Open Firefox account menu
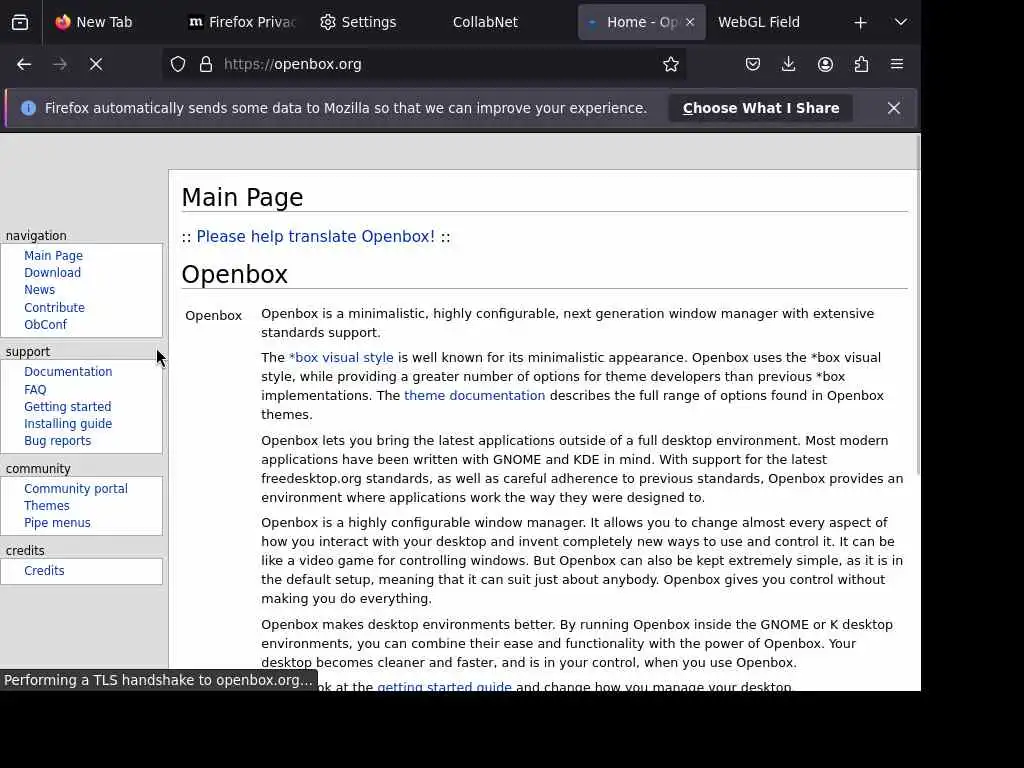This screenshot has width=1024, height=768. click(x=825, y=64)
